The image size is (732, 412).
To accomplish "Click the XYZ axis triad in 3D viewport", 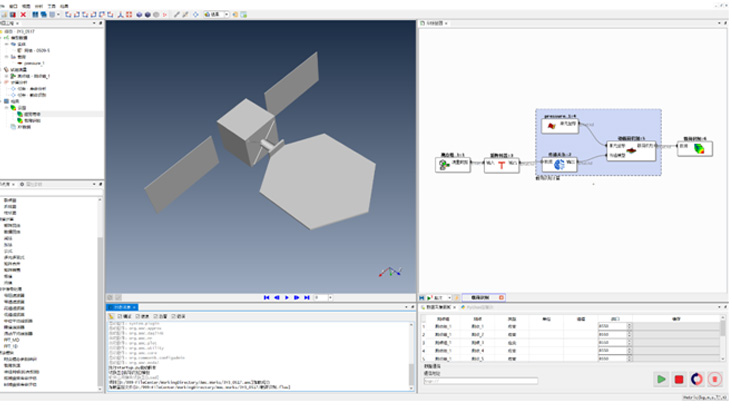I will point(390,271).
